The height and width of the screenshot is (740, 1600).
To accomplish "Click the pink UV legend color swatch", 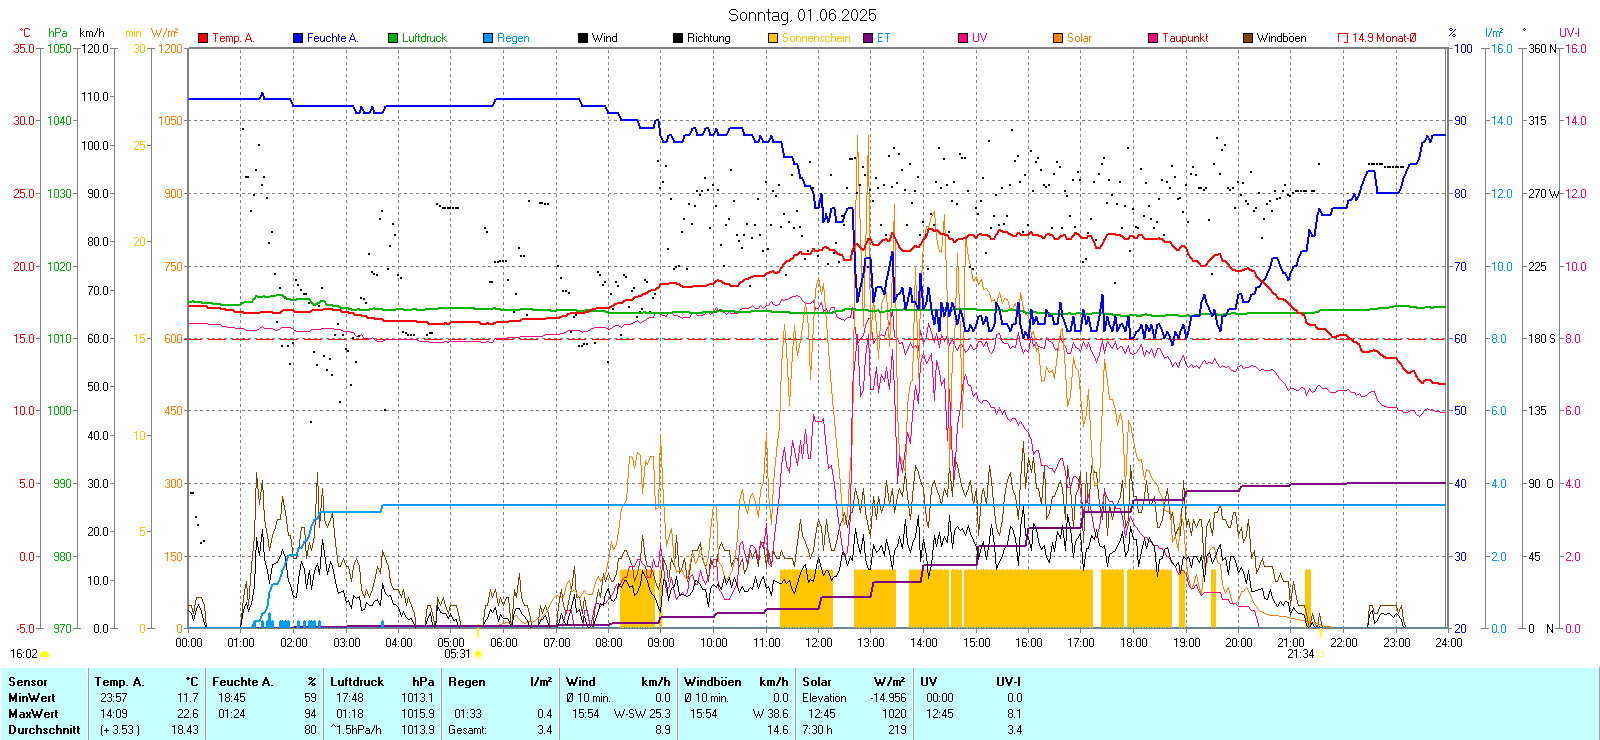I will (x=963, y=38).
